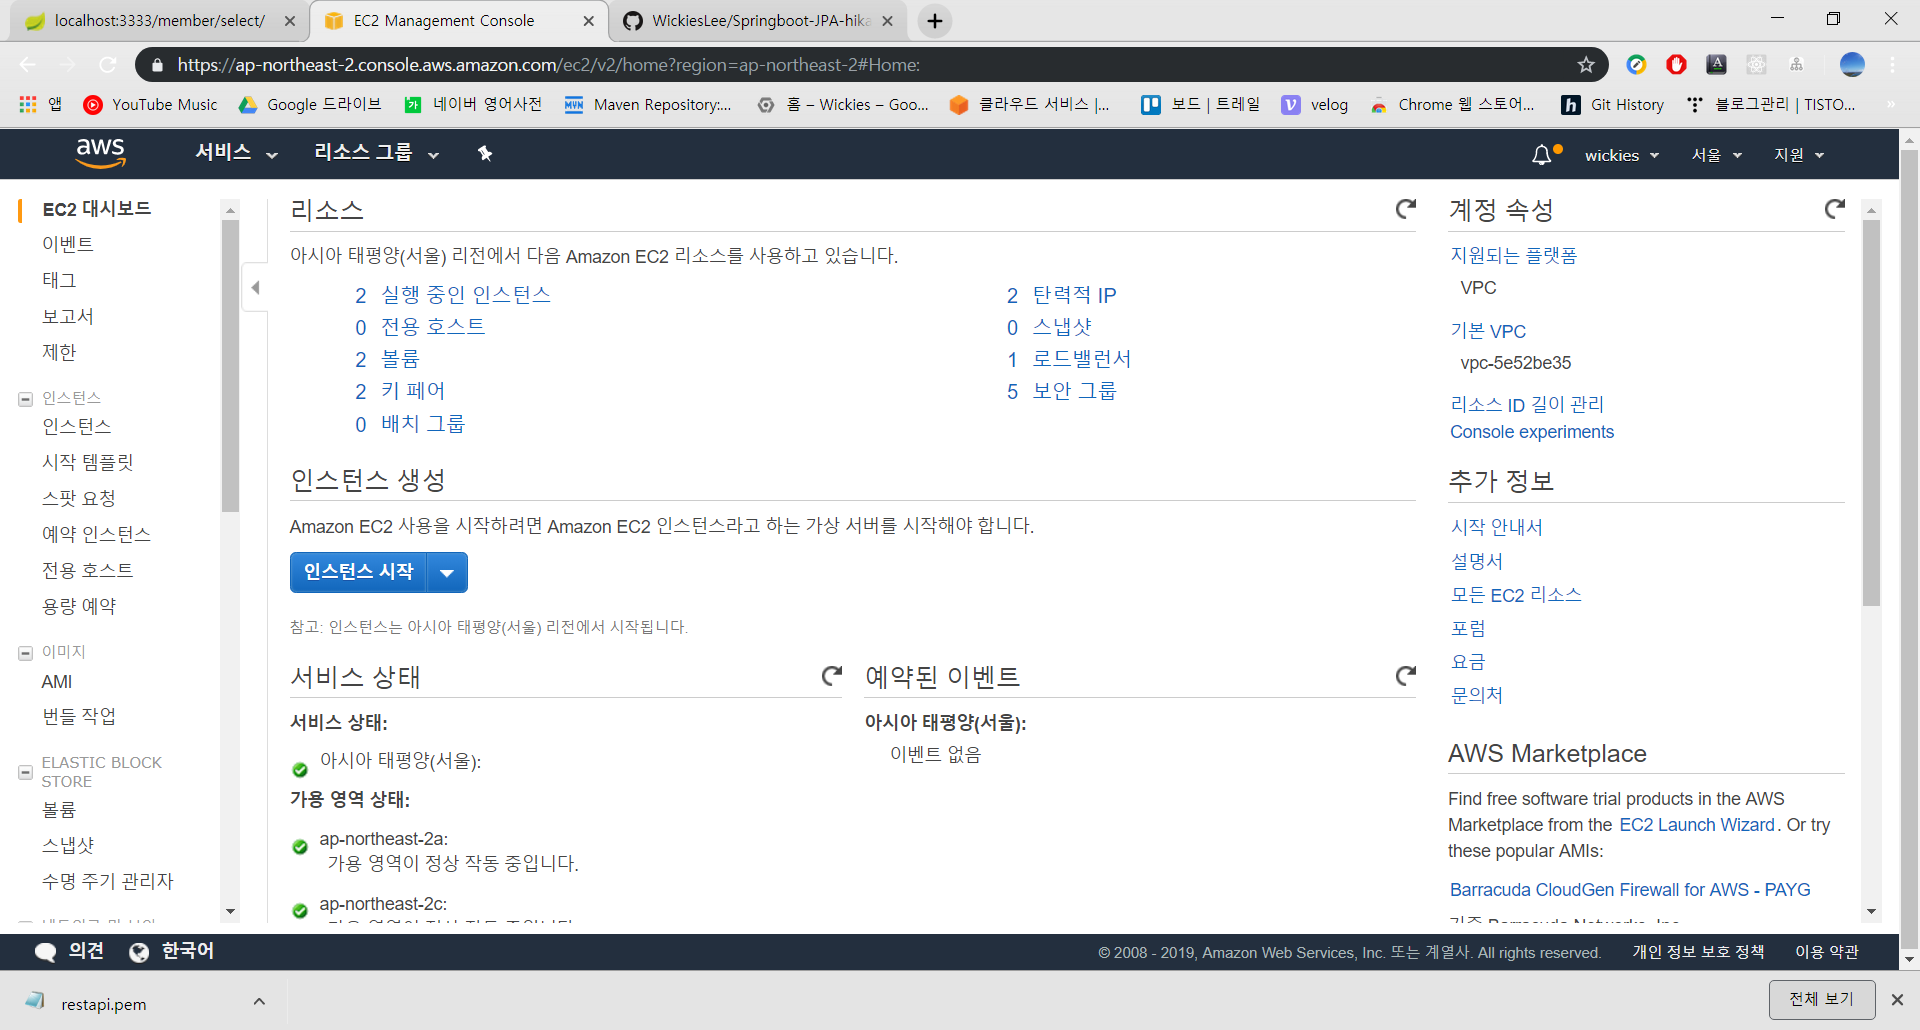Click the sidebar scrollbar down arrow
Viewport: 1920px width, 1030px height.
(x=230, y=911)
